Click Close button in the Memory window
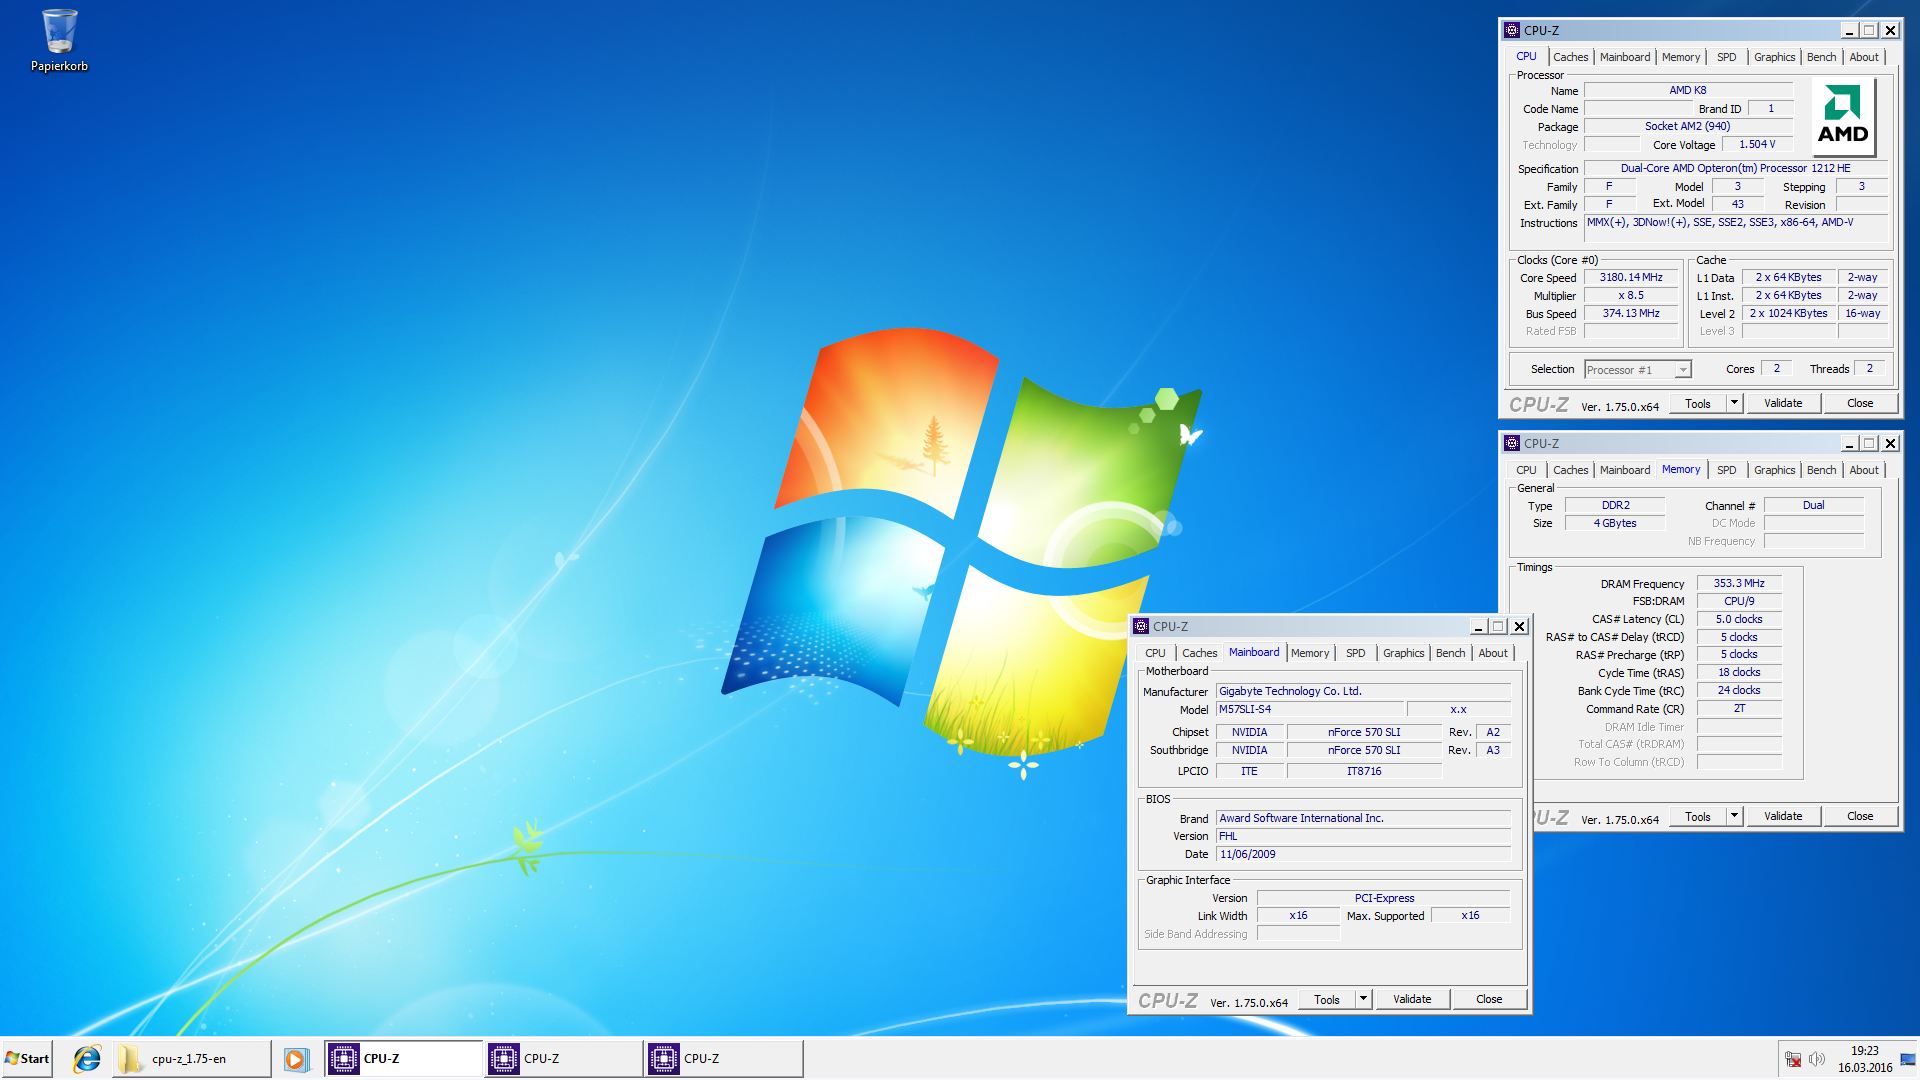Image resolution: width=1920 pixels, height=1080 pixels. 1860,816
